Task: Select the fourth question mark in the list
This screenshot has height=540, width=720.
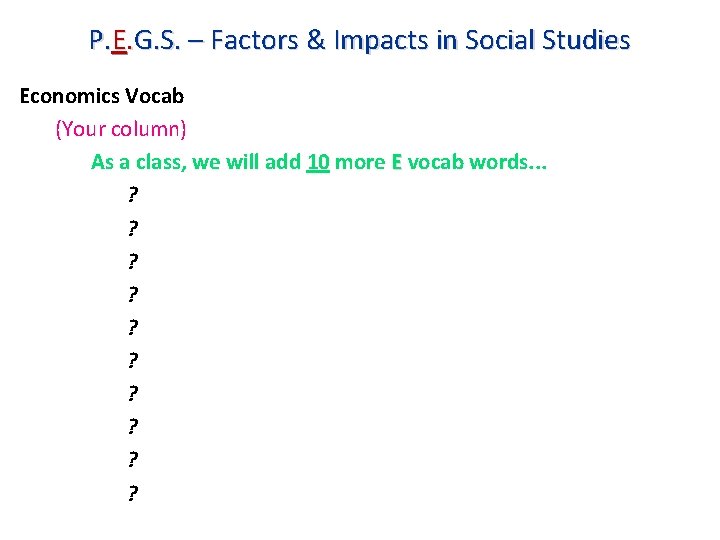Action: coord(133,294)
